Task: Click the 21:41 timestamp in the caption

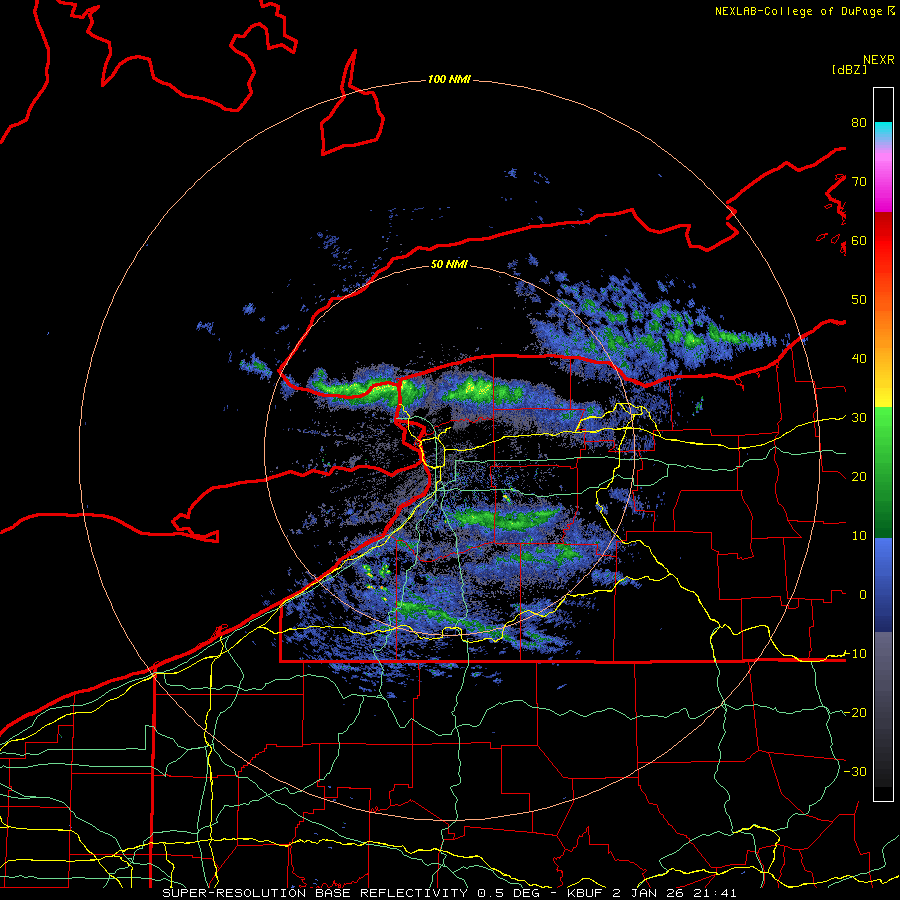Action: pyautogui.click(x=717, y=893)
